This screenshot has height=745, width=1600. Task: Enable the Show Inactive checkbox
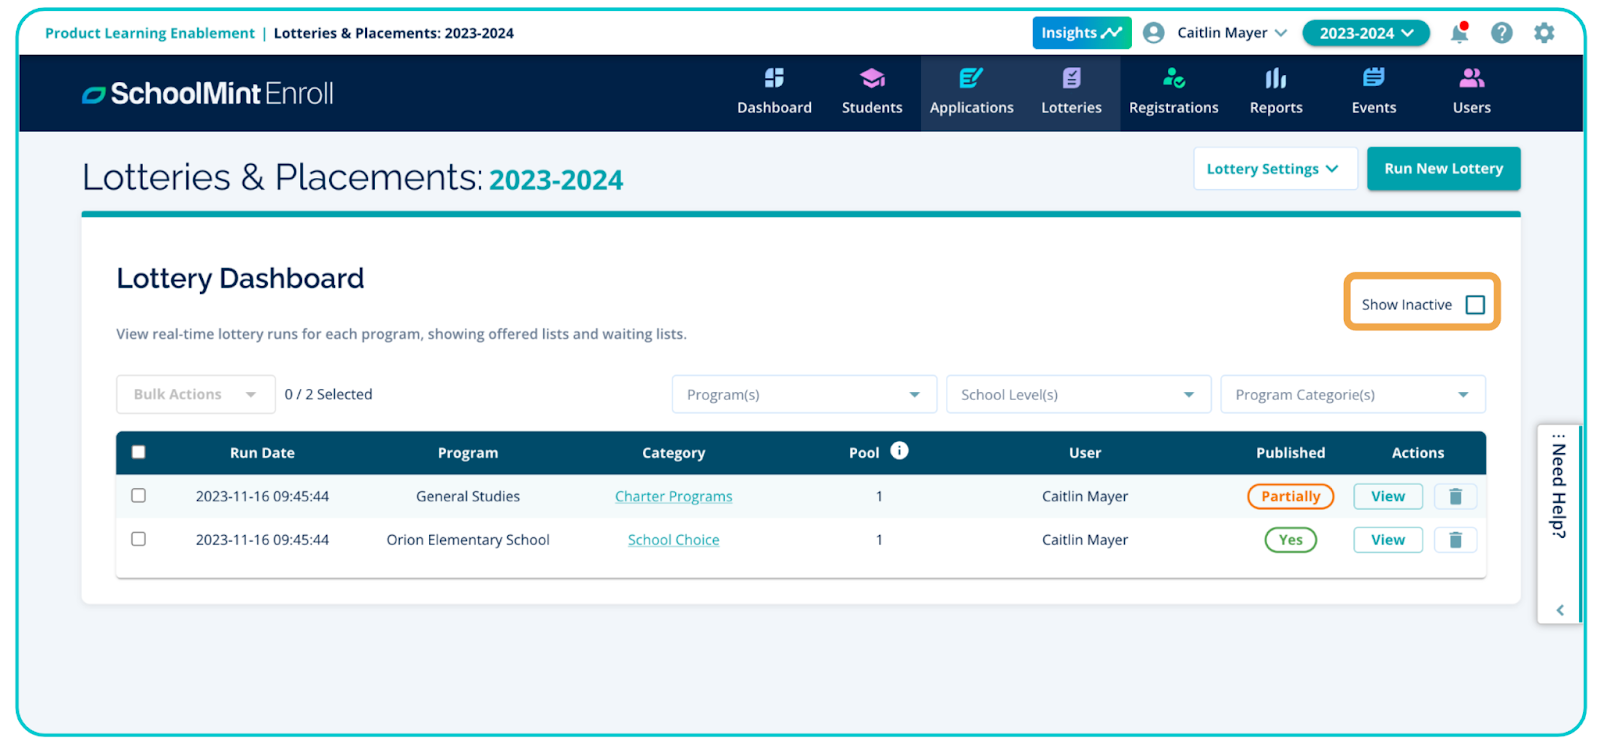[1475, 305]
